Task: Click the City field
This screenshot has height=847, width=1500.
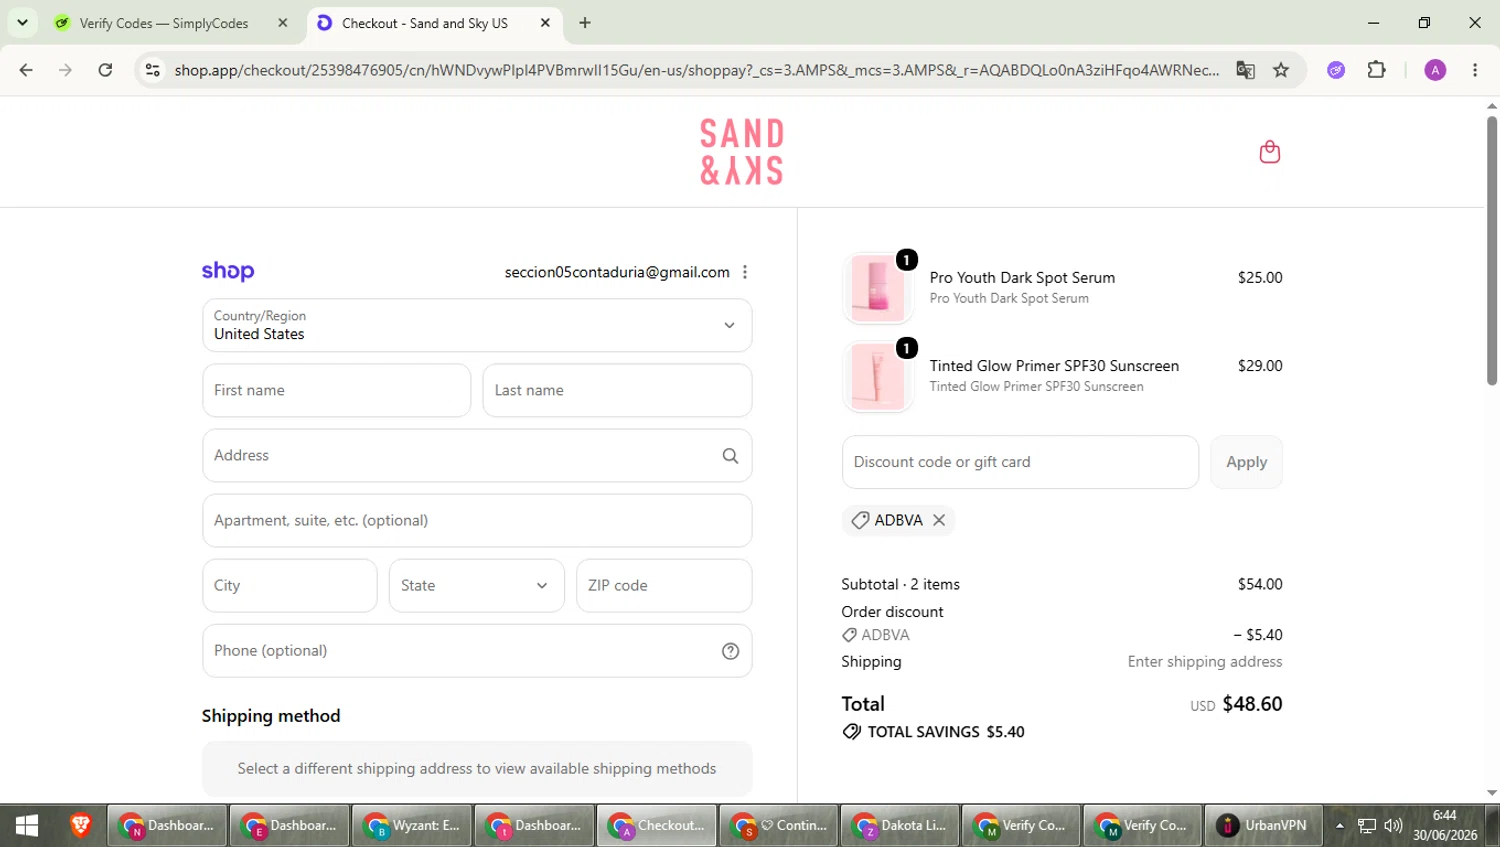Action: click(x=290, y=586)
